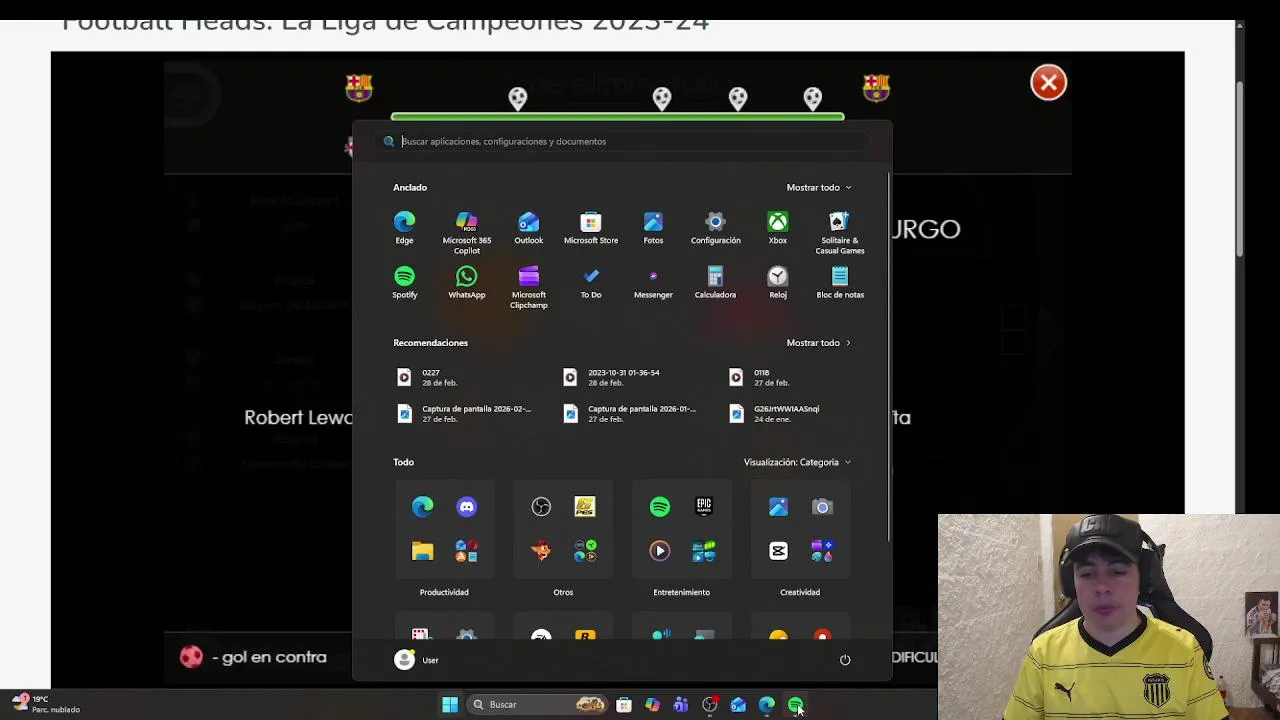The width and height of the screenshot is (1280, 720).
Task: Open Copilot from the taskbar
Action: pyautogui.click(x=652, y=705)
